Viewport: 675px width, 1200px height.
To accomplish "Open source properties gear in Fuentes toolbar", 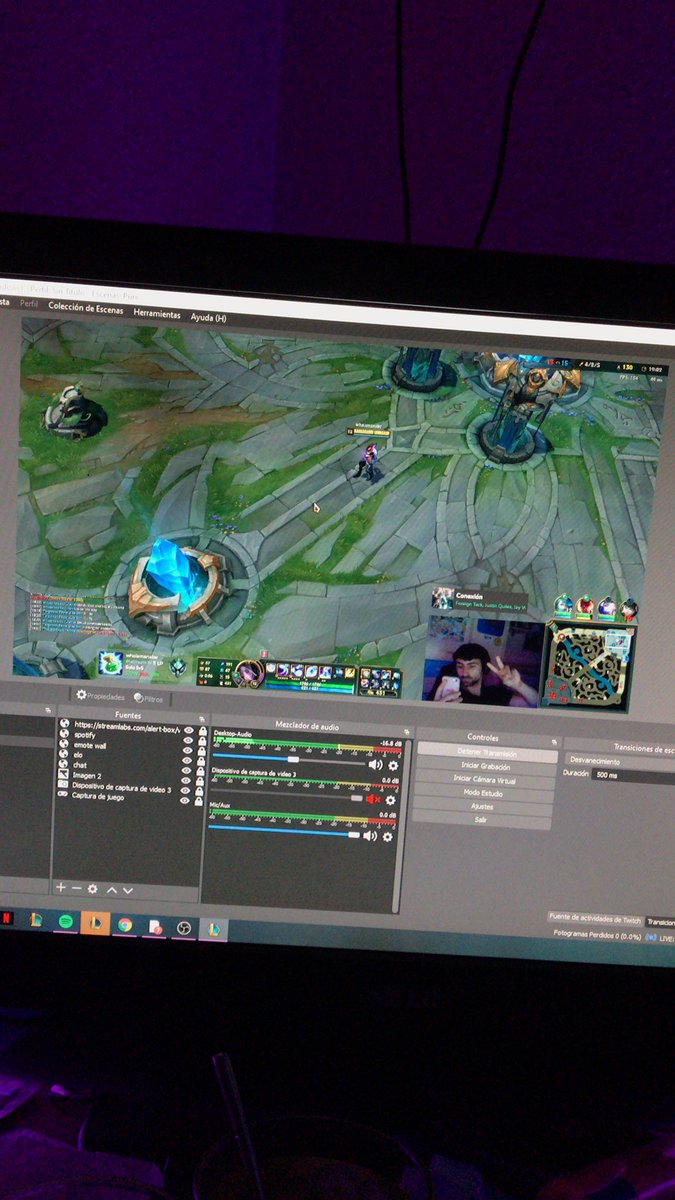I will click(x=93, y=889).
